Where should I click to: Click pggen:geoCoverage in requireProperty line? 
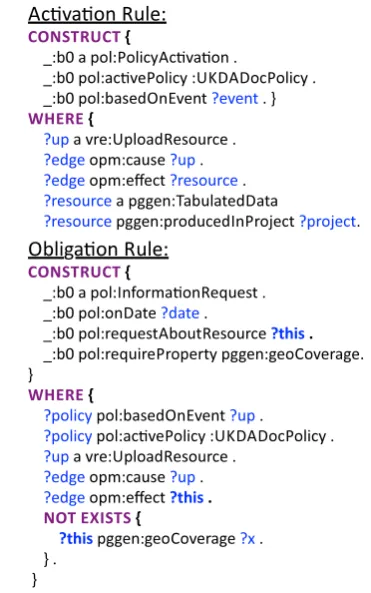290,354
